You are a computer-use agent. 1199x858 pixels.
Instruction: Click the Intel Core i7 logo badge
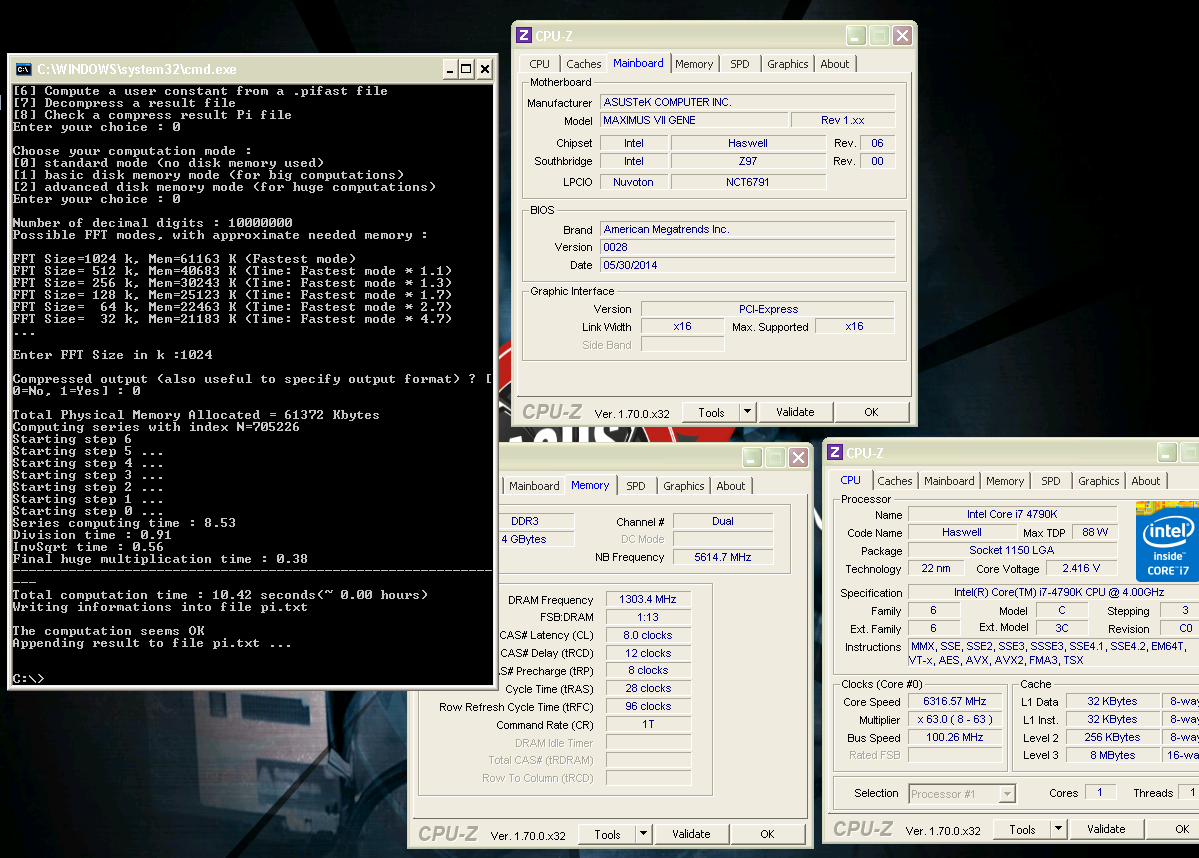point(1167,541)
